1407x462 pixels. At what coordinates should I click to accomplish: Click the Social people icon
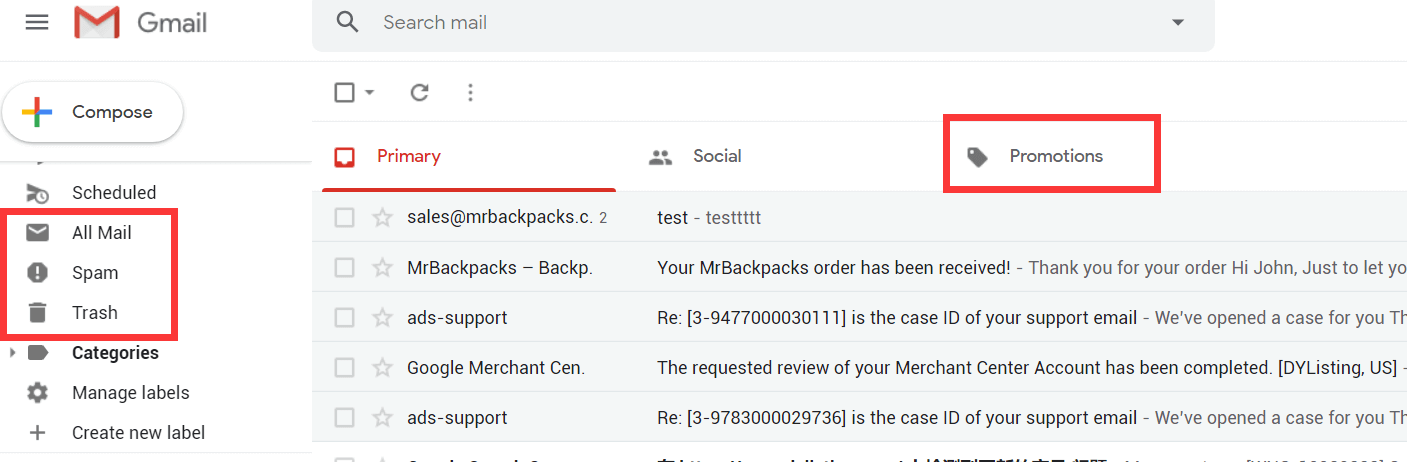click(x=660, y=157)
